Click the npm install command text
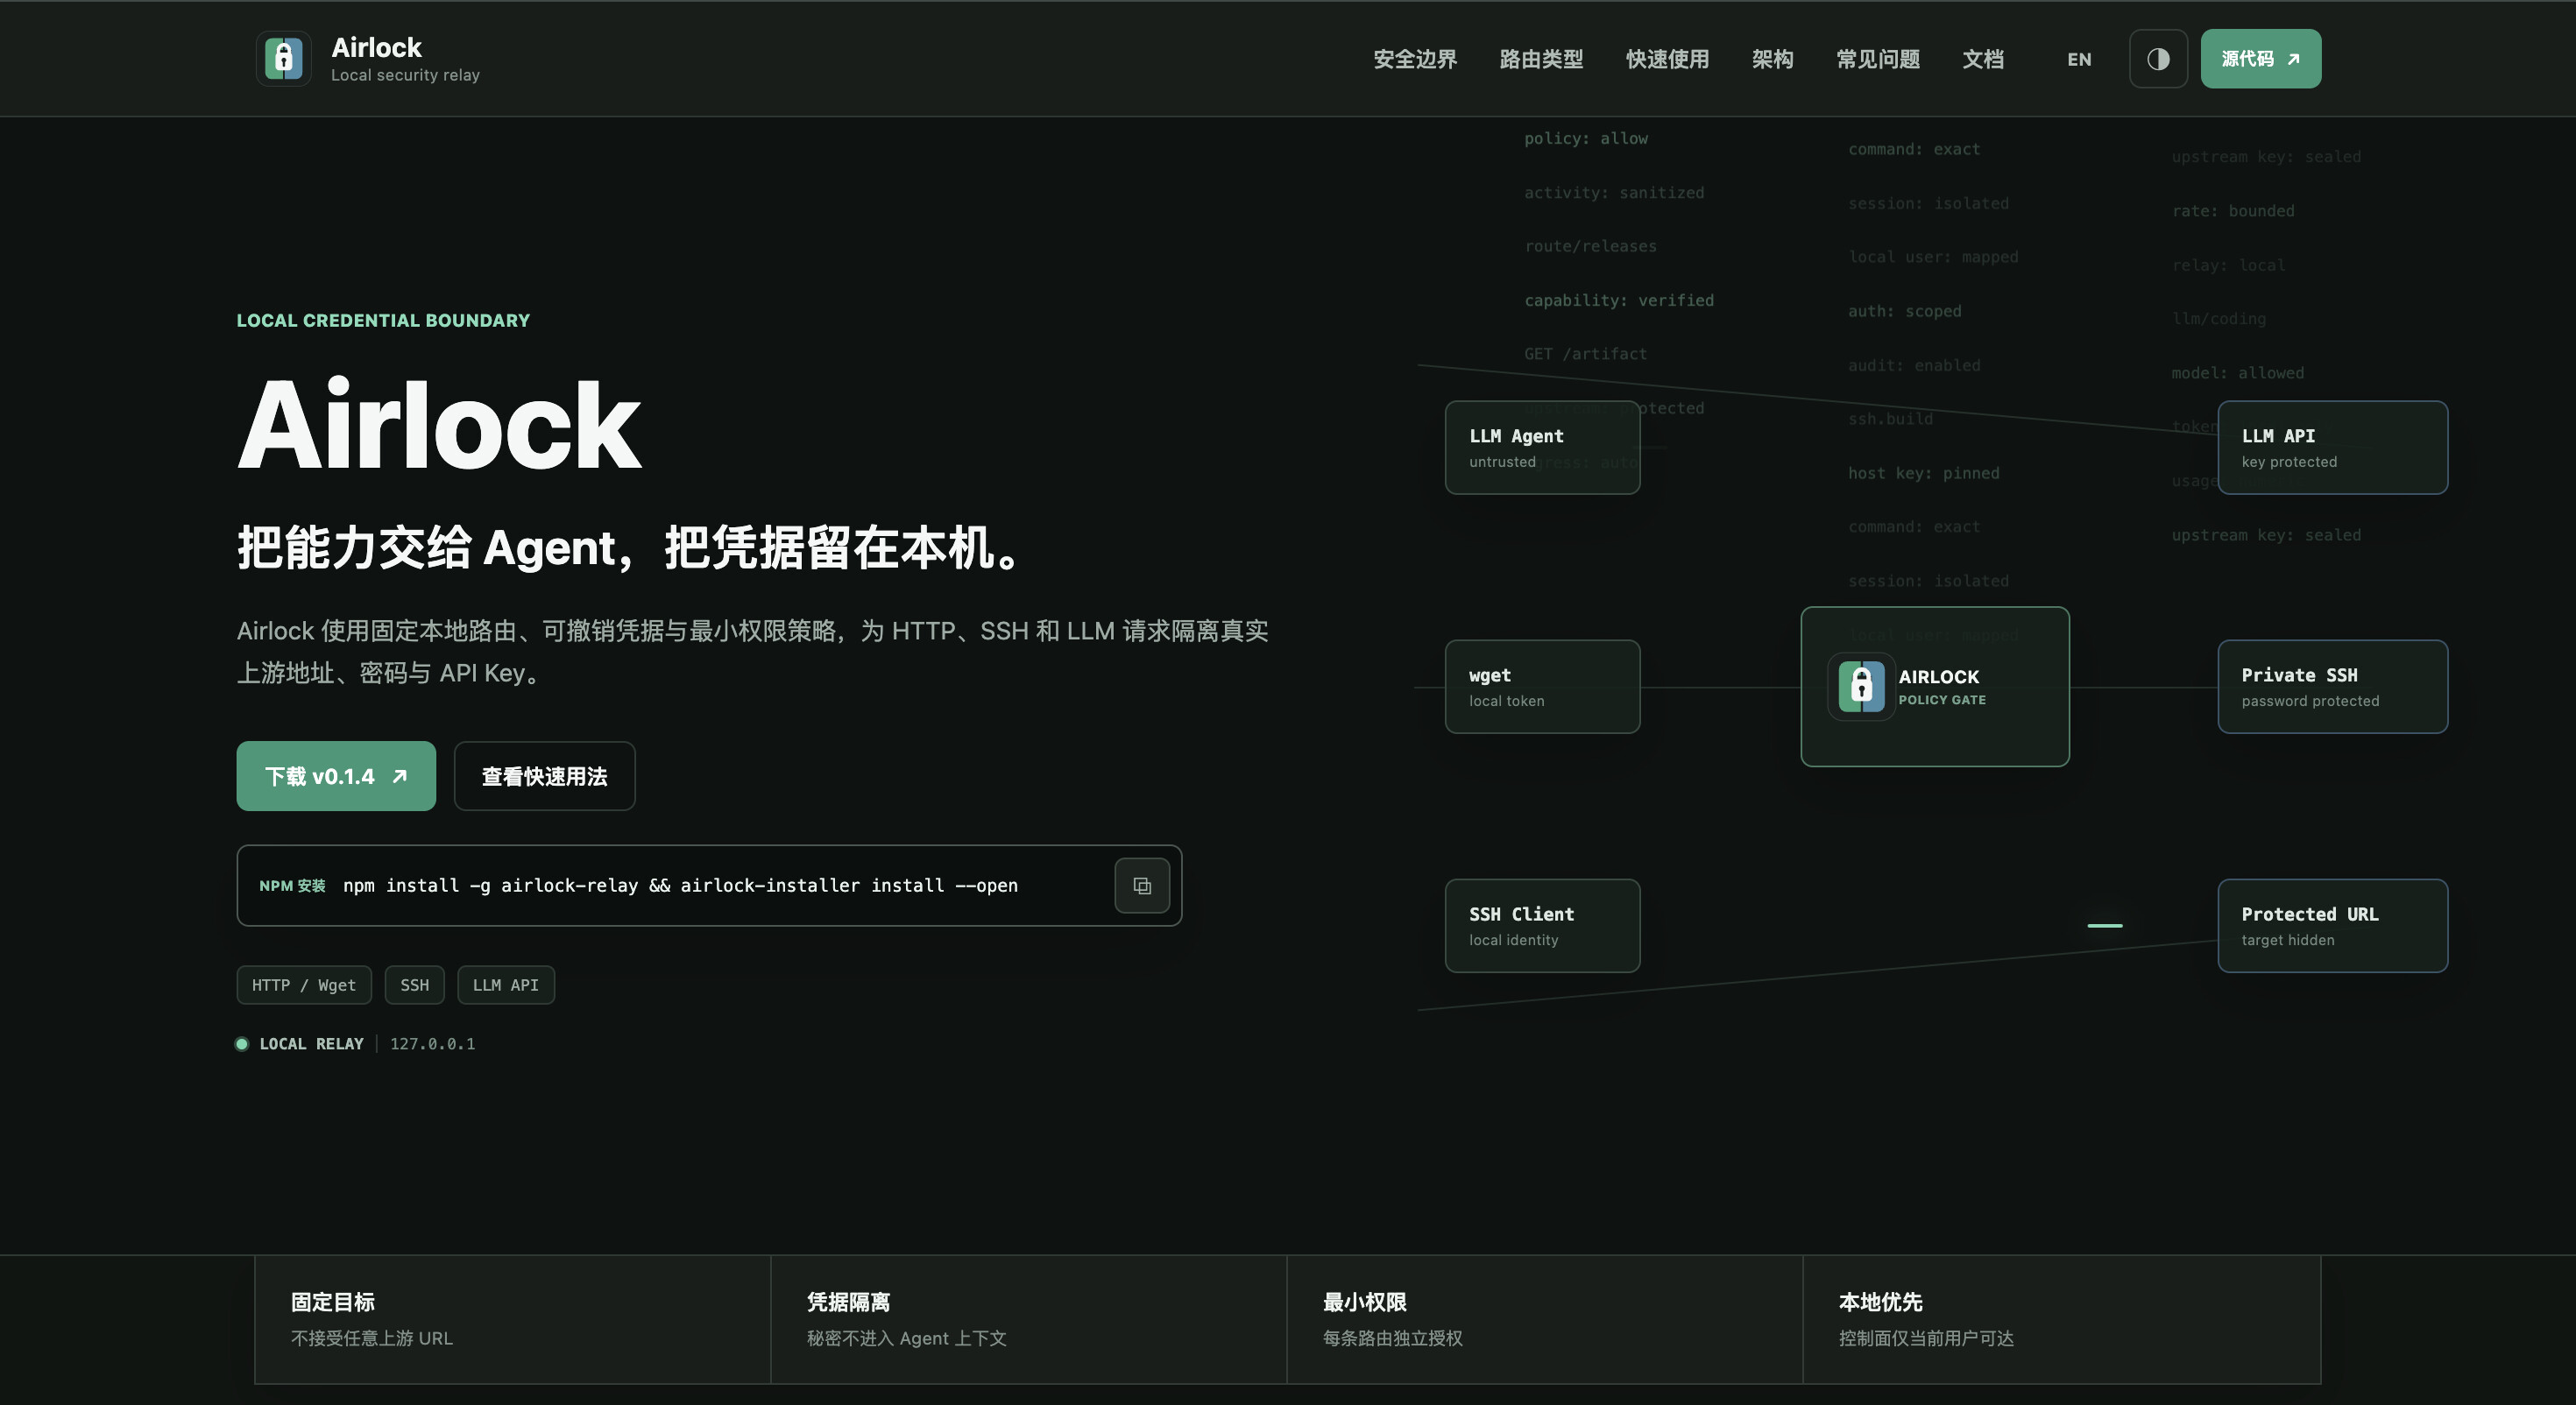This screenshot has height=1405, width=2576. coord(680,886)
